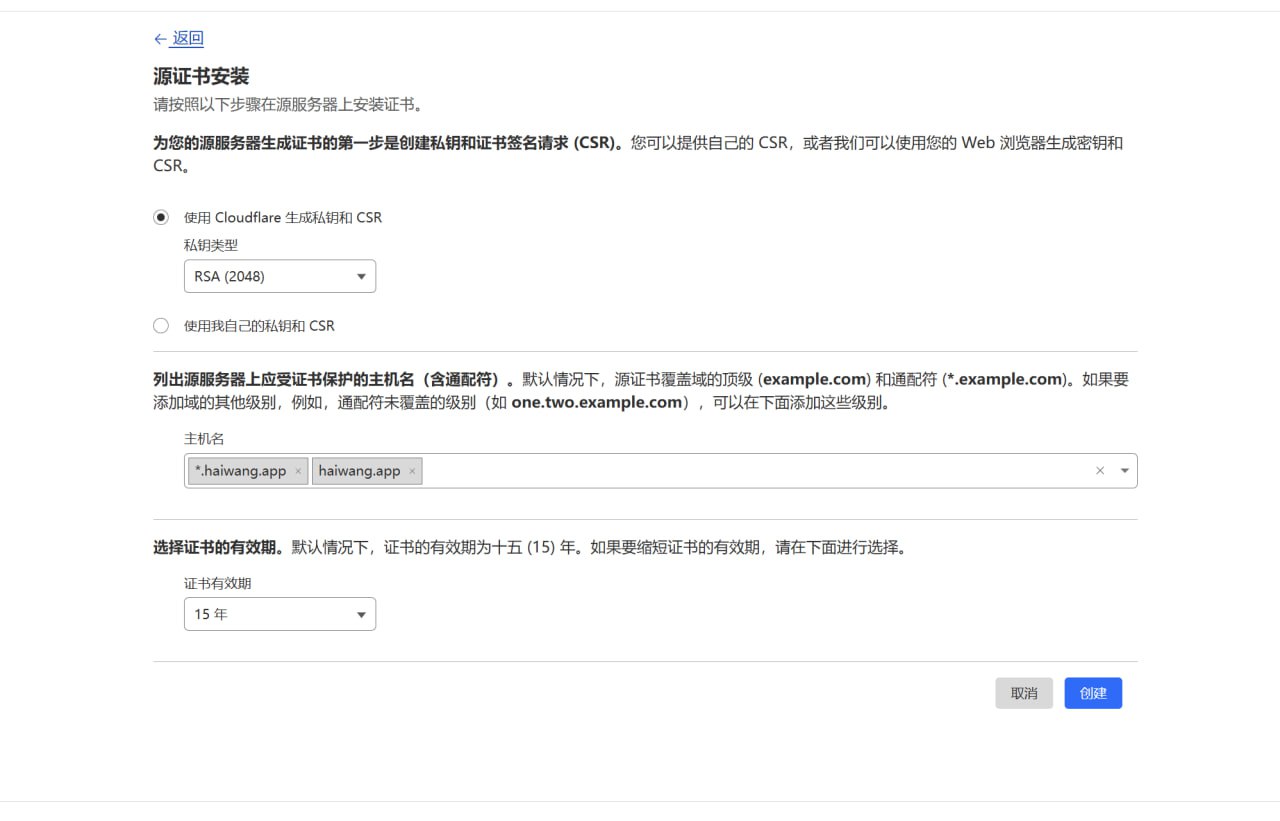Follow the 返回 link text
Image resolution: width=1280 pixels, height=821 pixels.
tap(187, 39)
